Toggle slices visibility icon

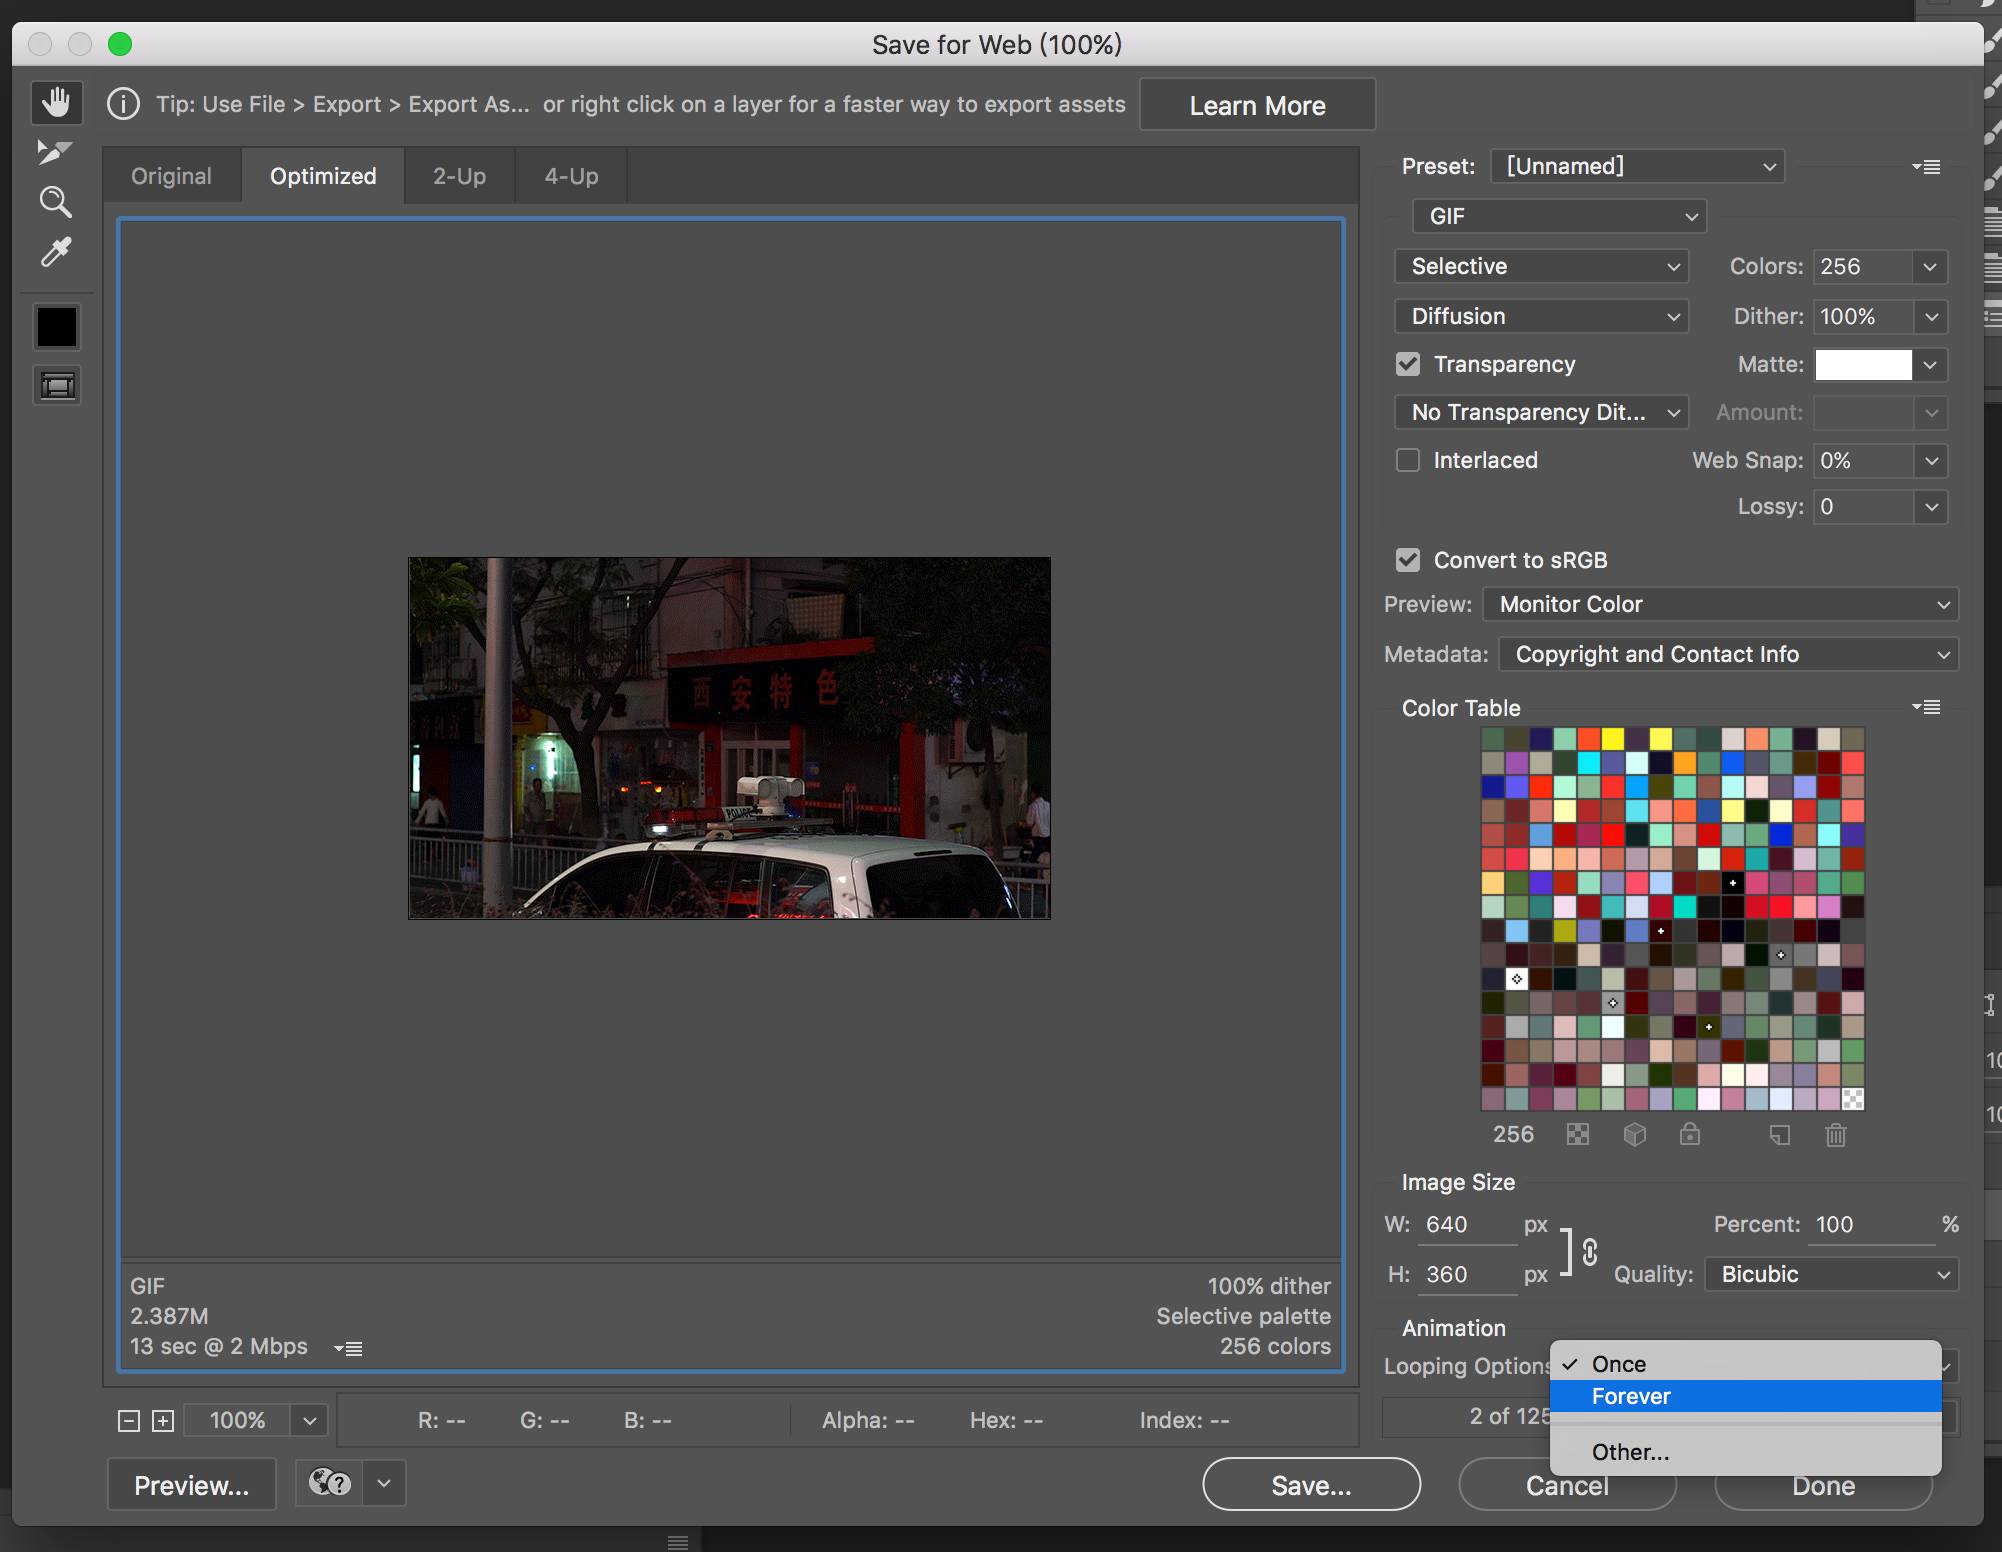click(x=57, y=385)
